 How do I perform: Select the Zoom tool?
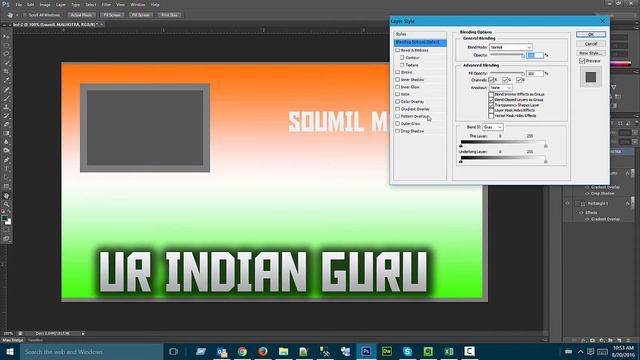[6, 204]
